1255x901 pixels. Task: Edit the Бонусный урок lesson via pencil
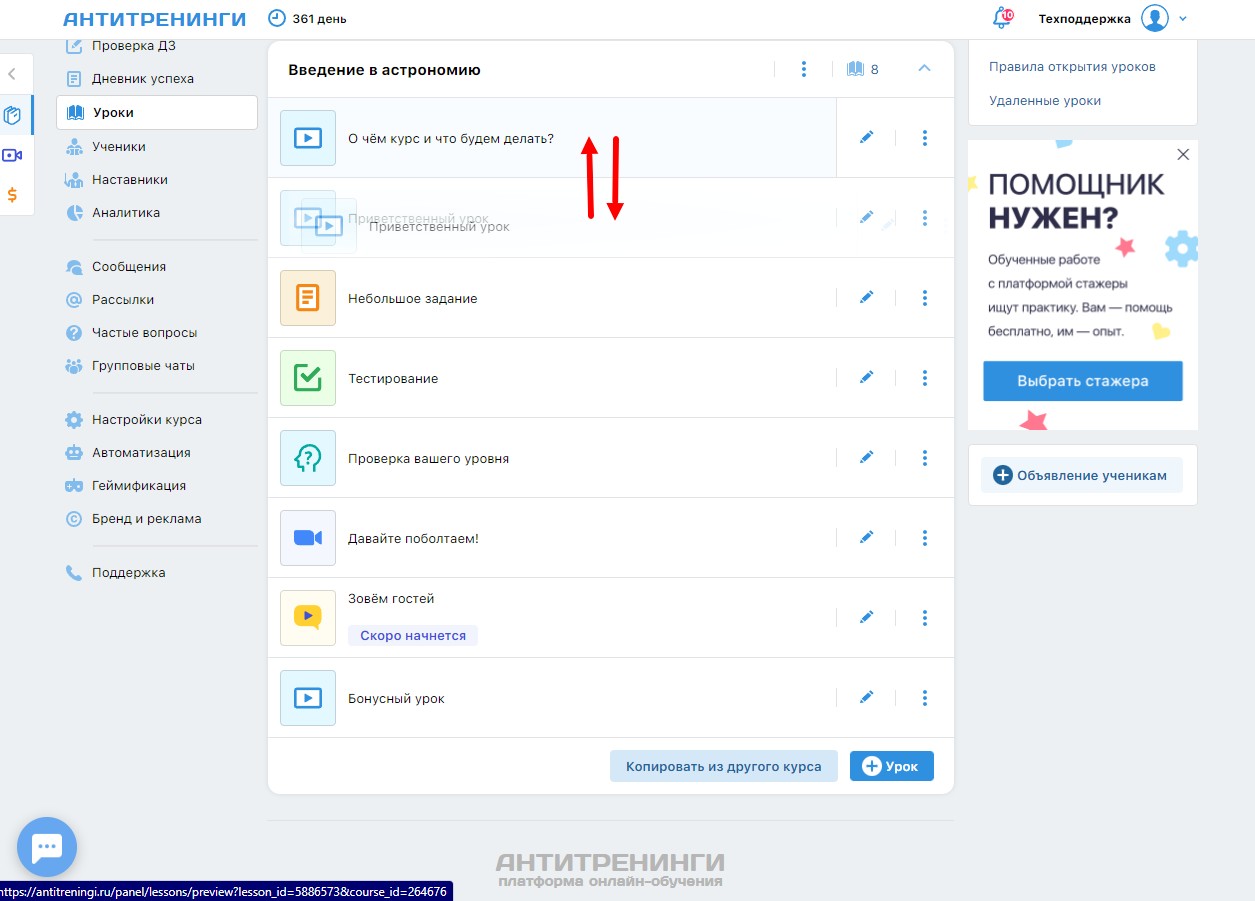(x=866, y=698)
